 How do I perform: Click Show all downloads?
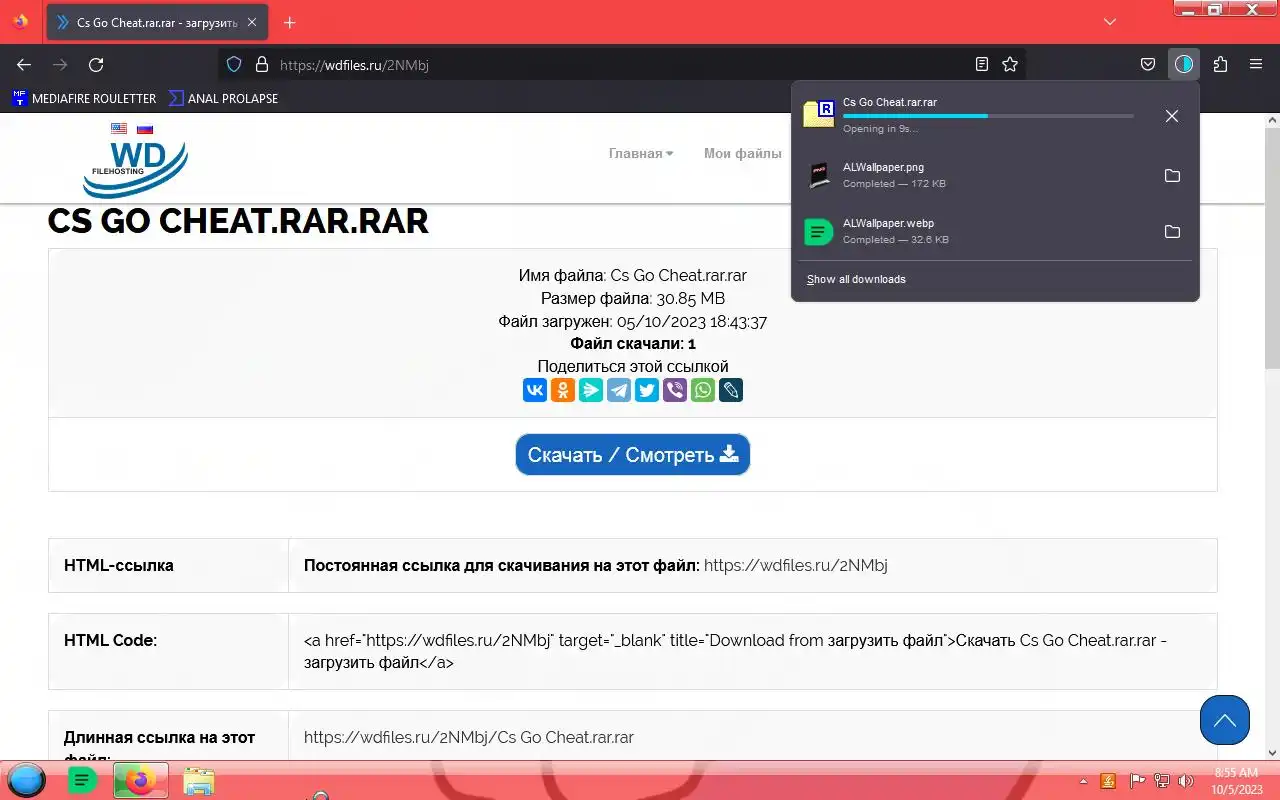856,279
